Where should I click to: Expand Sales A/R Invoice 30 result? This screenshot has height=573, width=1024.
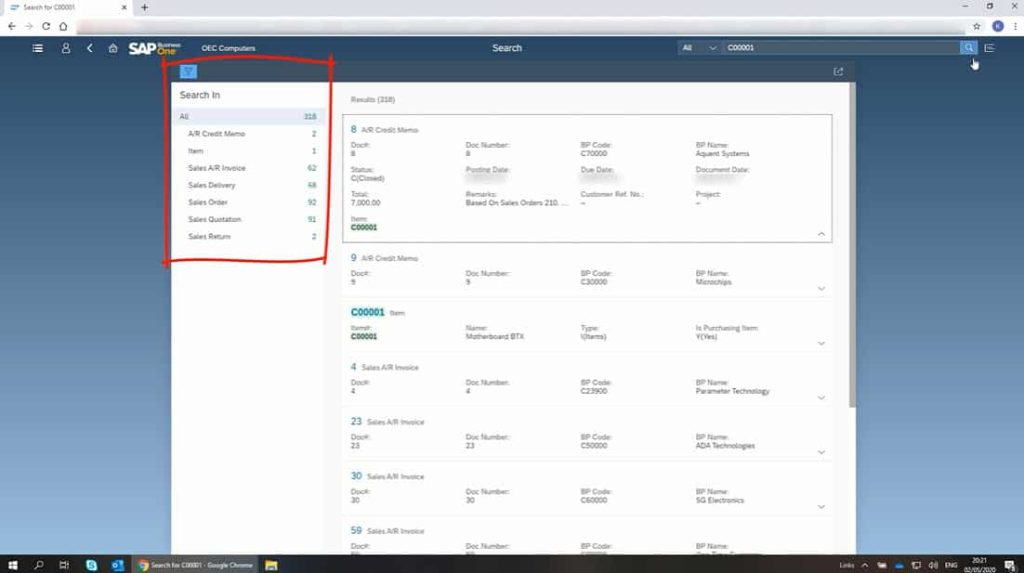(822, 506)
